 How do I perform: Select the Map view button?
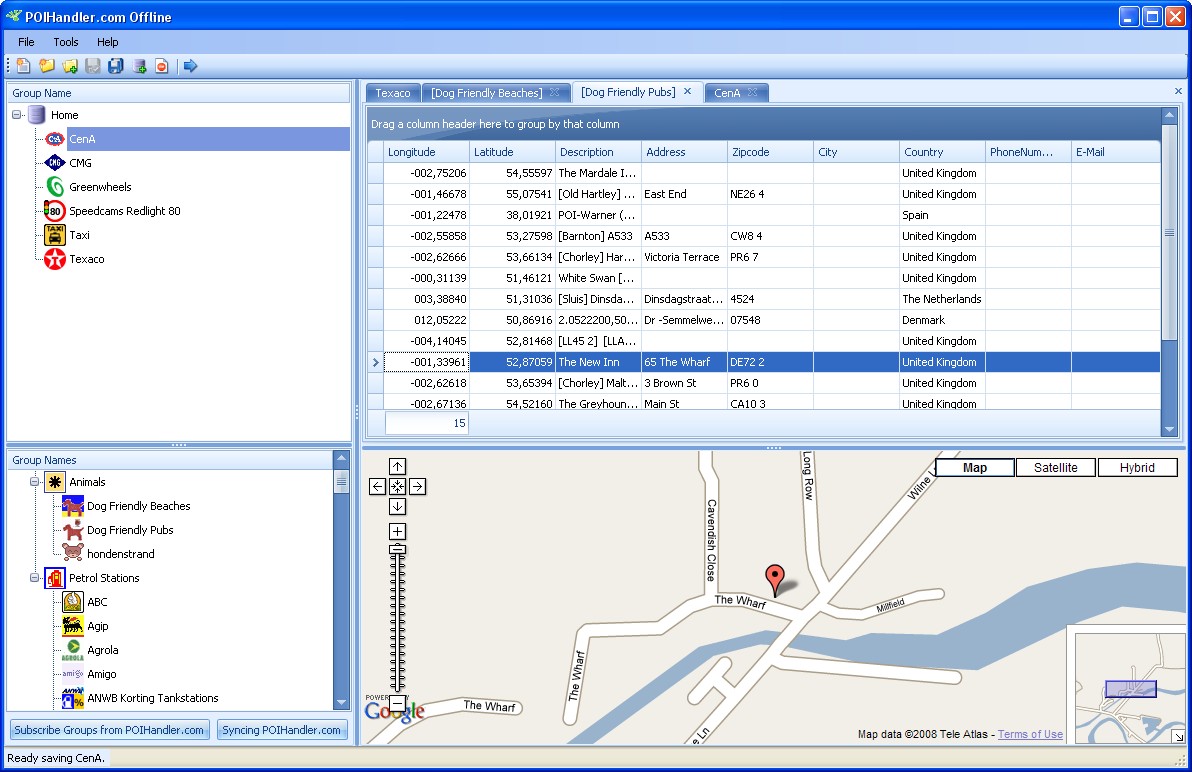tap(975, 468)
